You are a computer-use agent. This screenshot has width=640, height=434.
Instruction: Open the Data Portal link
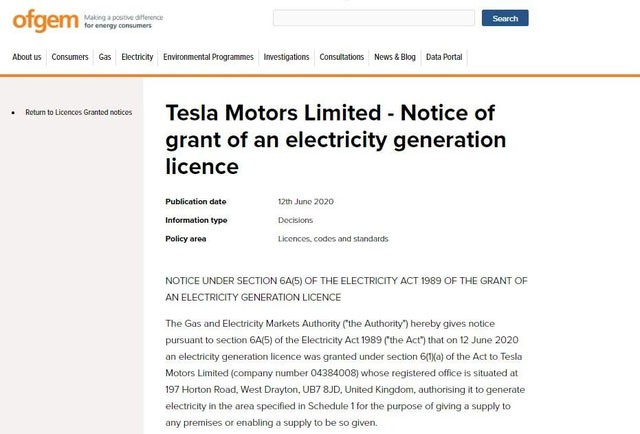pos(444,57)
